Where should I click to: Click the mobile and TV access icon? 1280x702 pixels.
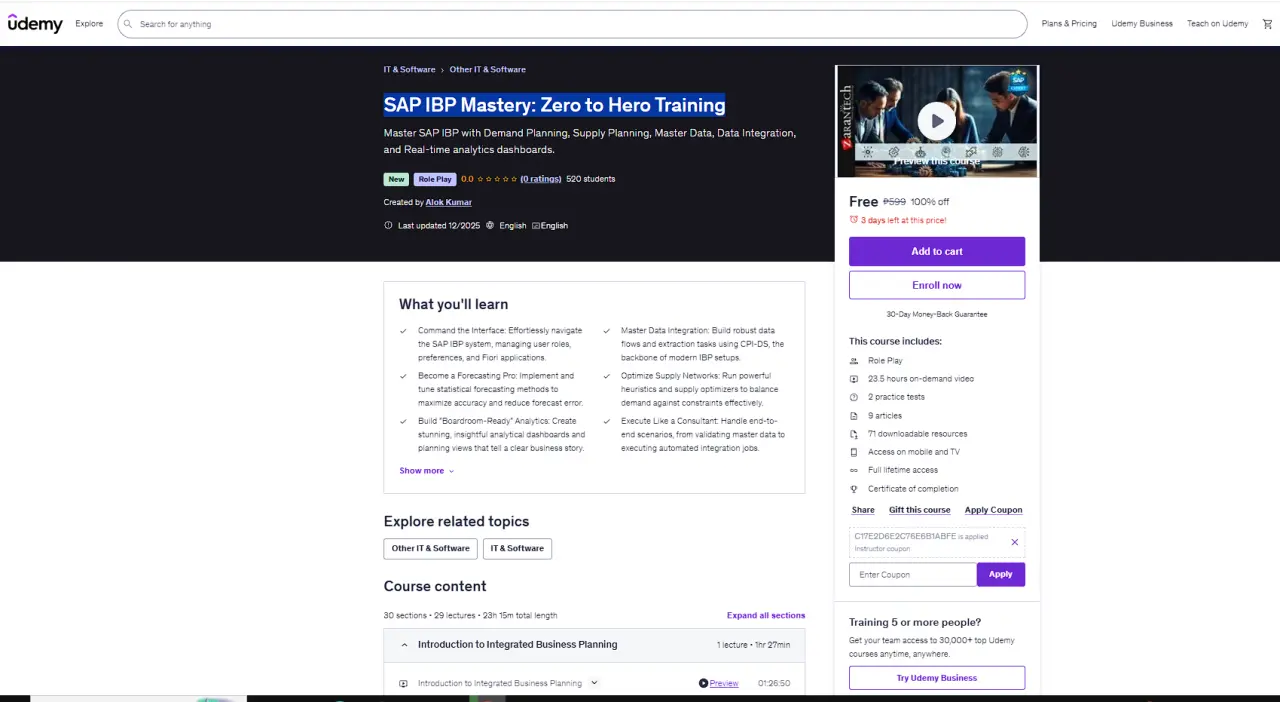(x=853, y=452)
